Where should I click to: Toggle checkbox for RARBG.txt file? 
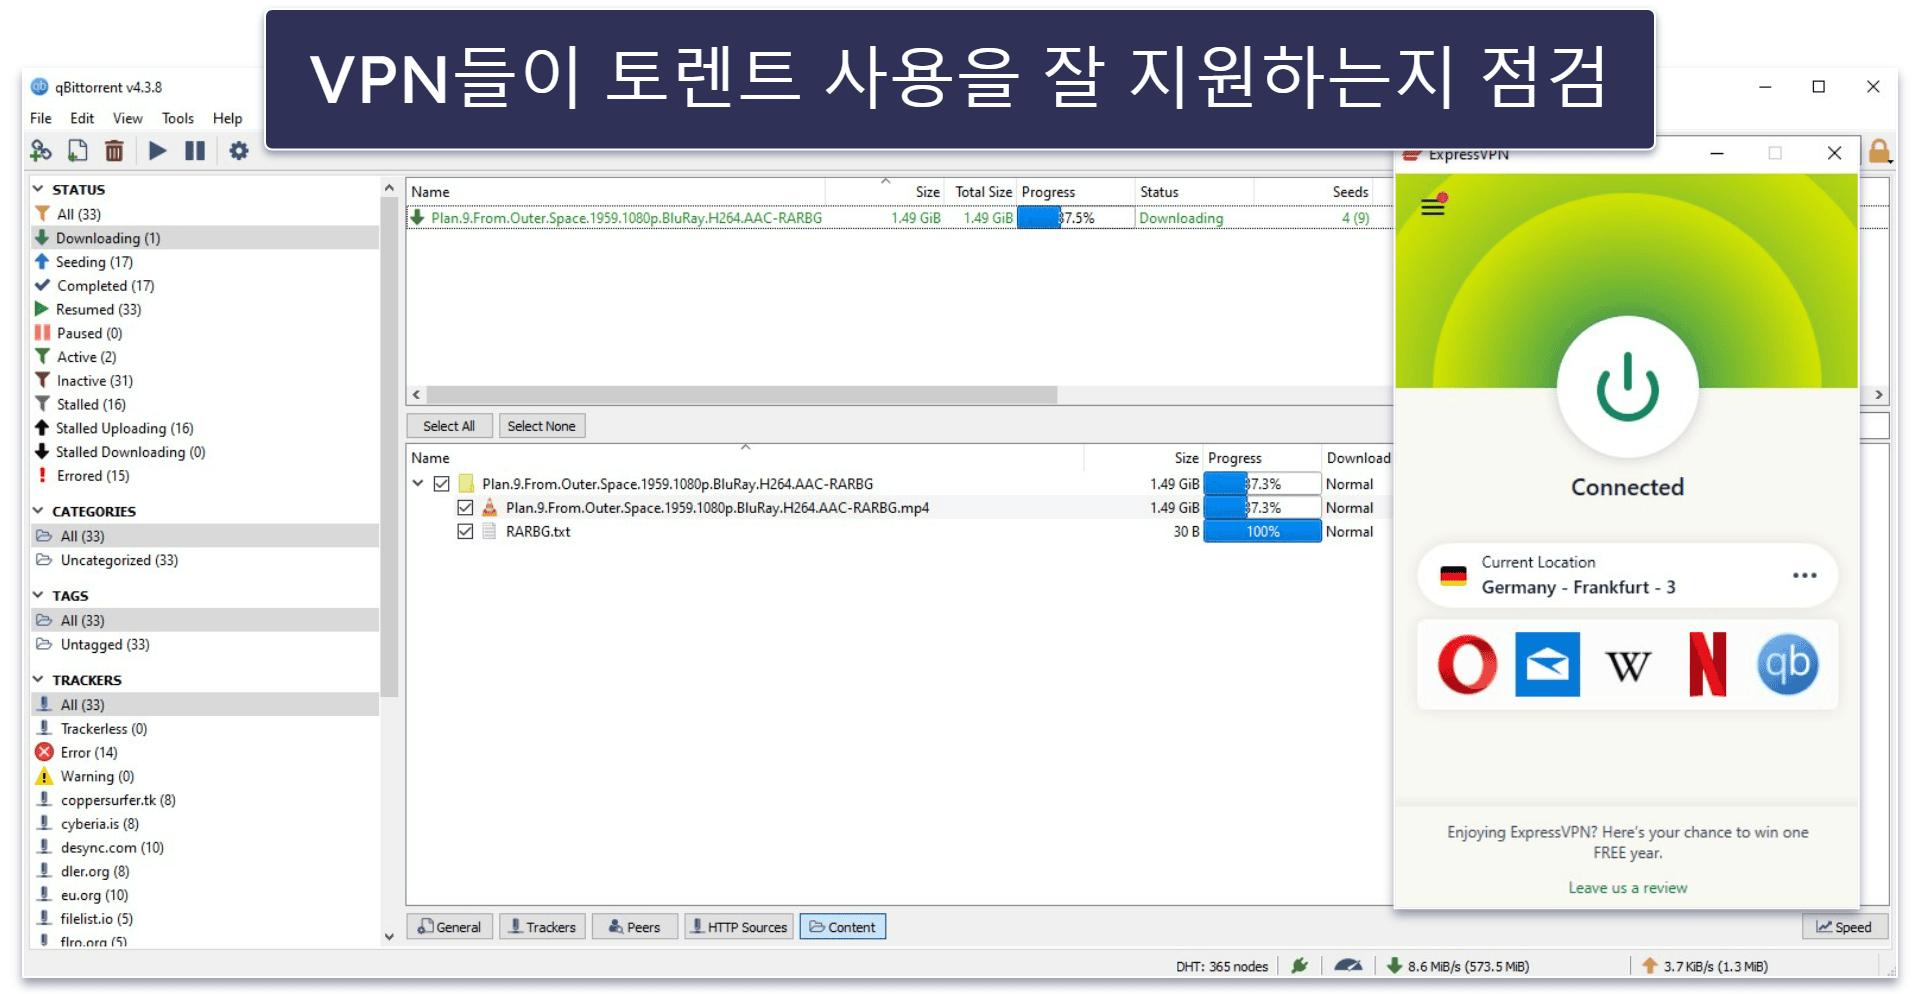[x=465, y=532]
